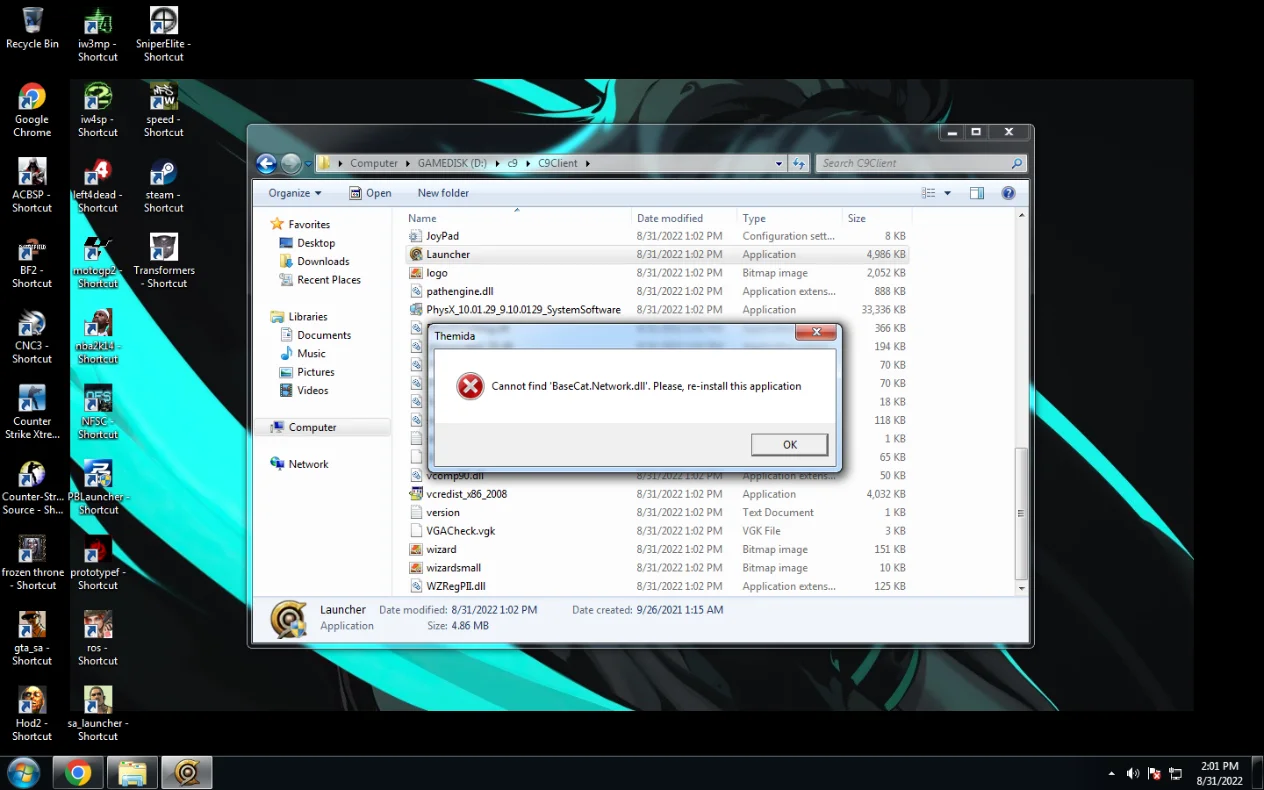This screenshot has height=790, width=1264.
Task: Sort files by the Type column header
Action: [790, 218]
